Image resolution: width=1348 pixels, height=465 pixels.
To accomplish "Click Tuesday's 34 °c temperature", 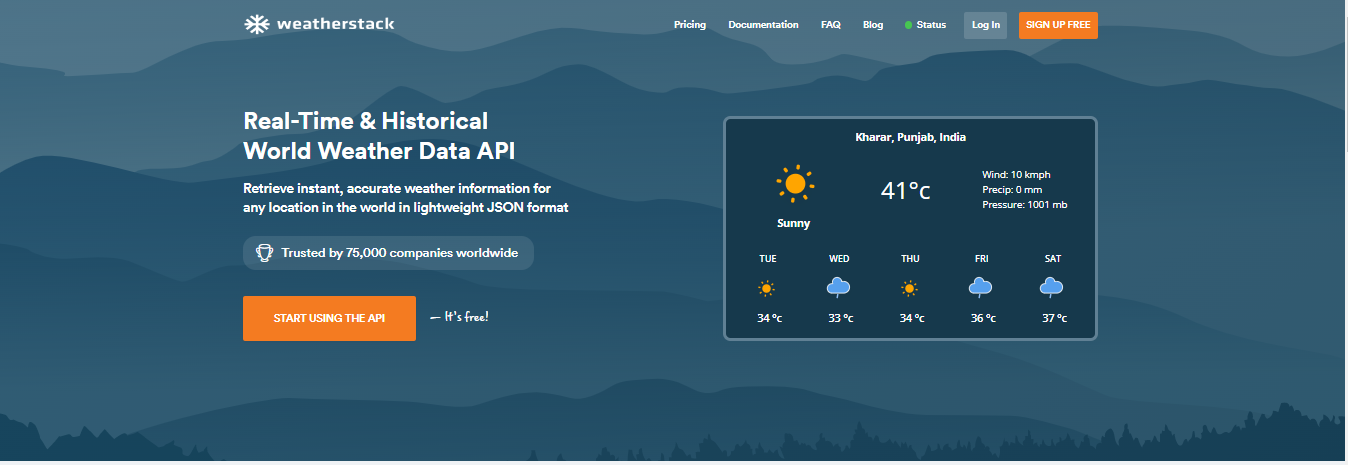I will (769, 318).
